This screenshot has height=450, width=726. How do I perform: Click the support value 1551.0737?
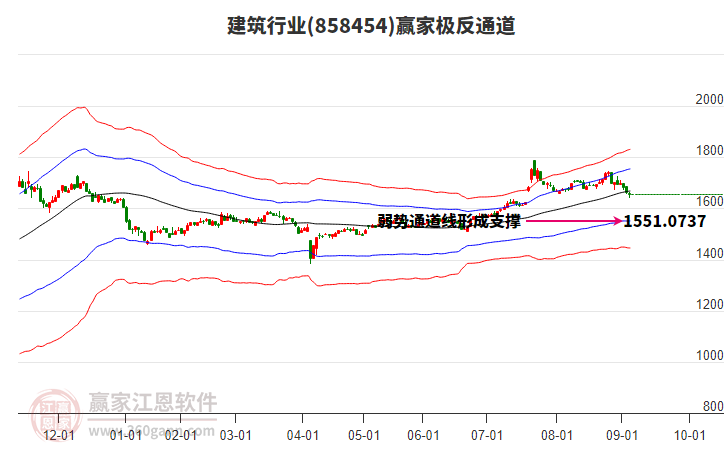tap(665, 221)
